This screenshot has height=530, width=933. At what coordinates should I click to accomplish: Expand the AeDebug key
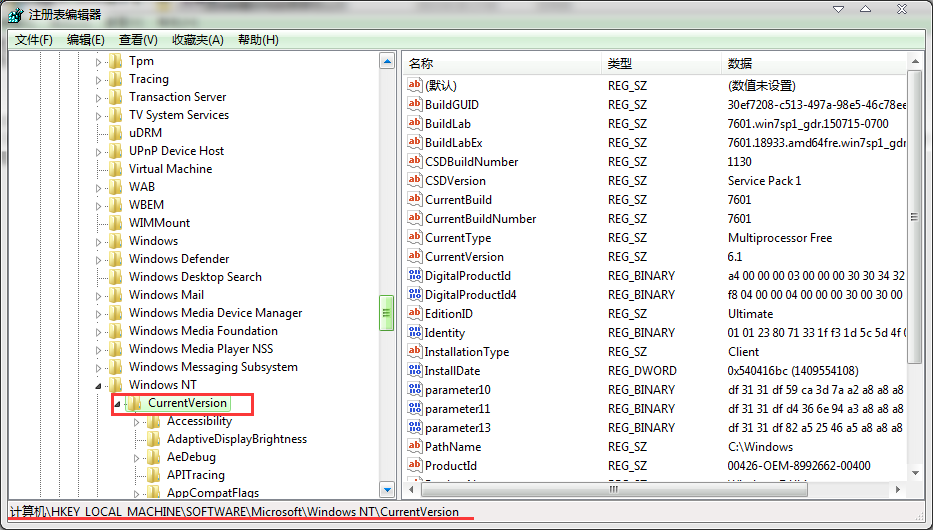click(x=136, y=459)
